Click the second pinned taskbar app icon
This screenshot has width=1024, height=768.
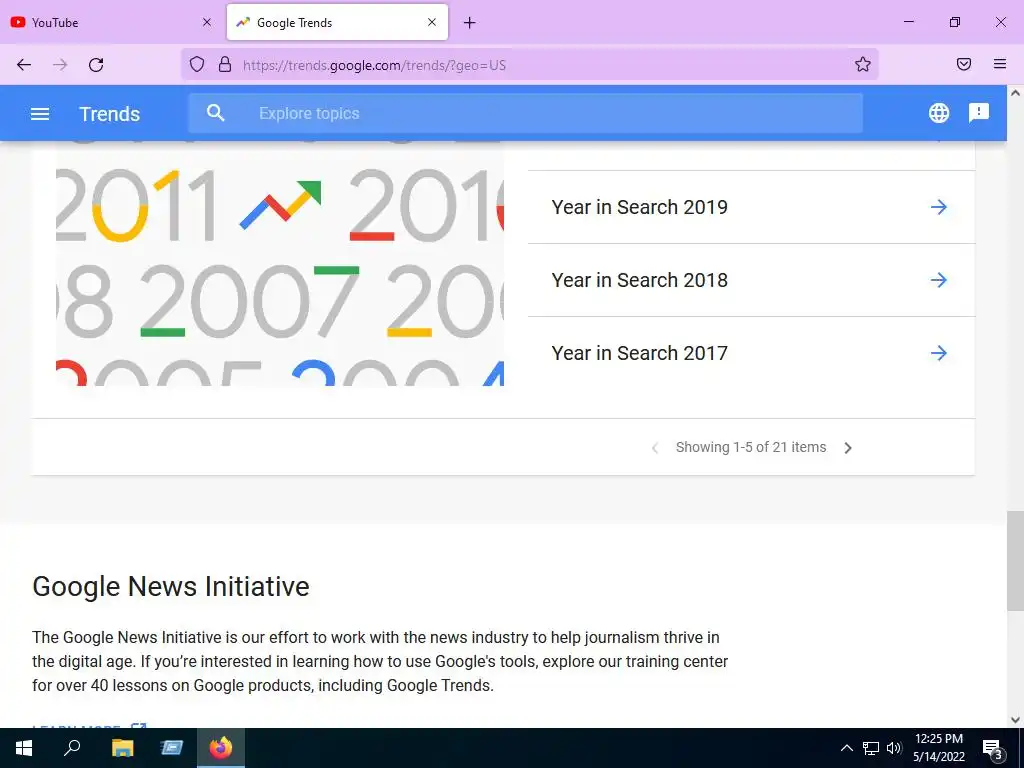[171, 748]
